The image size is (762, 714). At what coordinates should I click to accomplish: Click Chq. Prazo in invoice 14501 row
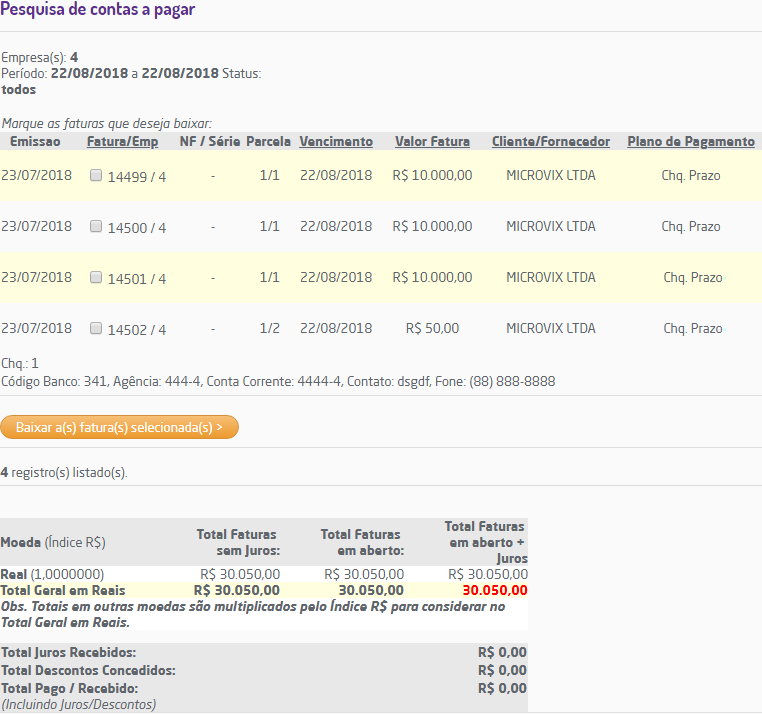point(693,277)
